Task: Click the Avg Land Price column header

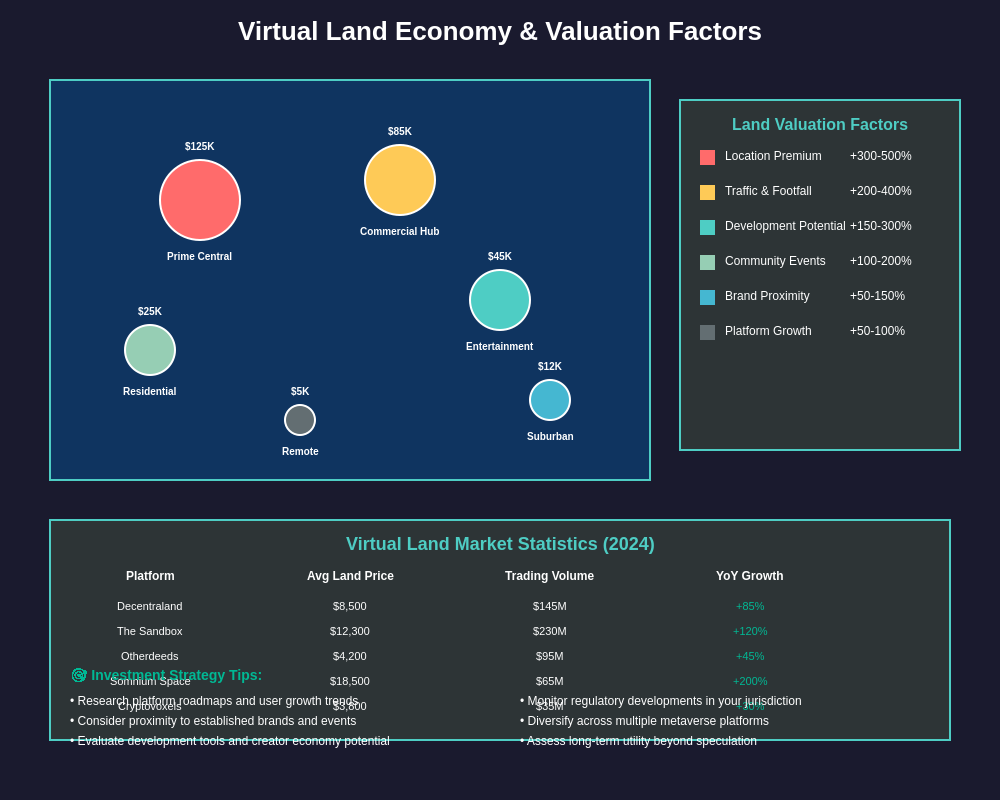Action: point(350,576)
